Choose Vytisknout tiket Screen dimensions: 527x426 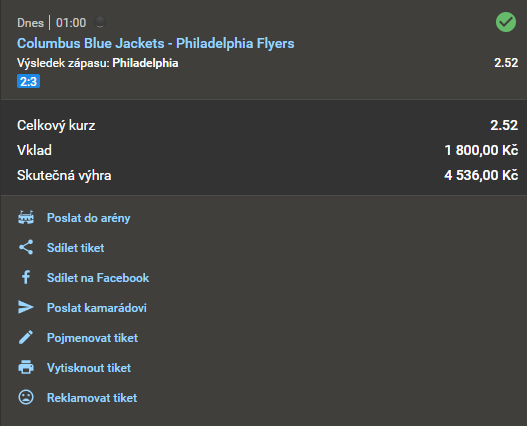(x=89, y=368)
